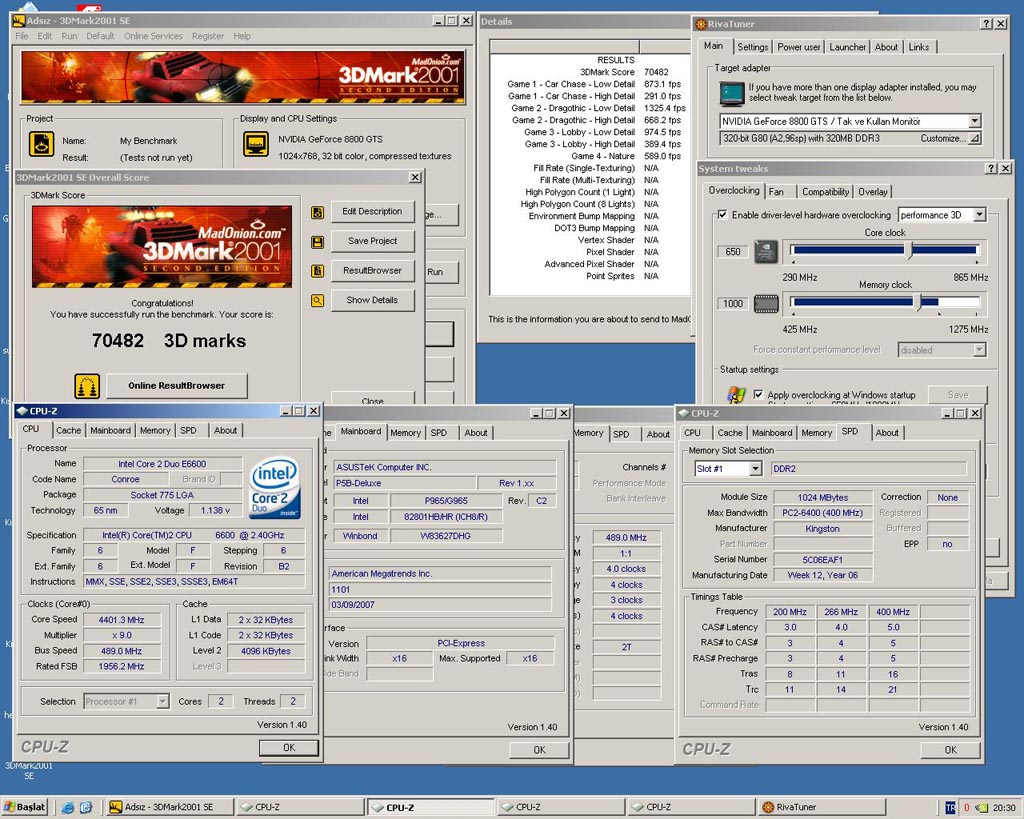1024x819 pixels.
Task: Click the RivaTuner Customize expander triangle
Action: tap(974, 138)
